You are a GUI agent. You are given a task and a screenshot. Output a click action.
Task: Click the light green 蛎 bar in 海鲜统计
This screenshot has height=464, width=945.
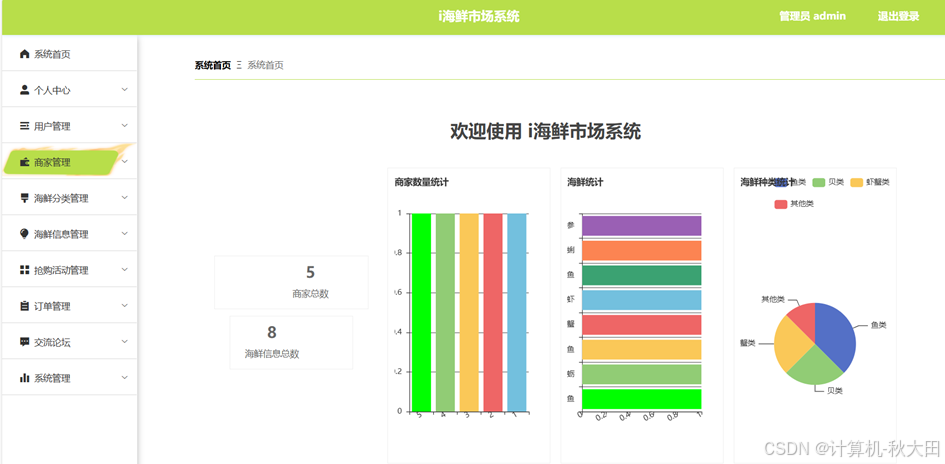[x=641, y=374]
